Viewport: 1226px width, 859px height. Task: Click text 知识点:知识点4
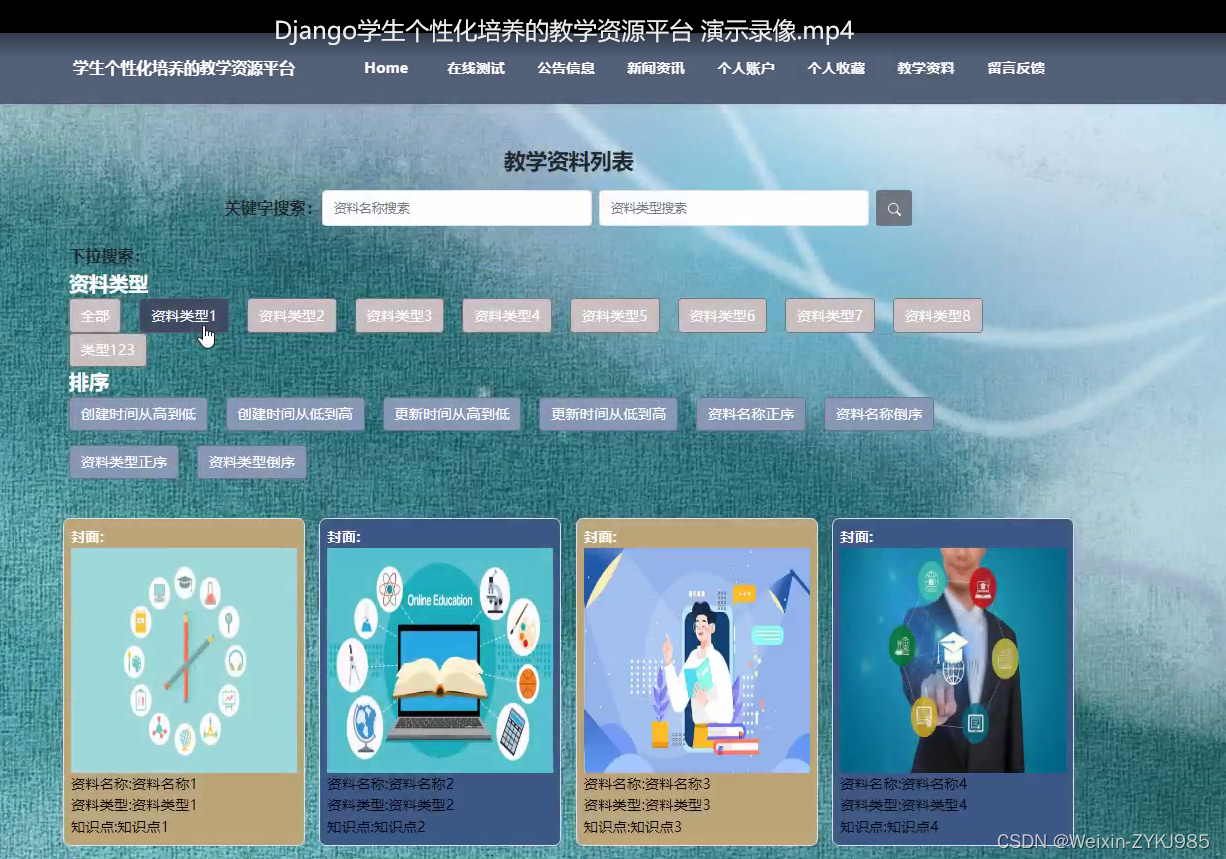click(x=889, y=827)
